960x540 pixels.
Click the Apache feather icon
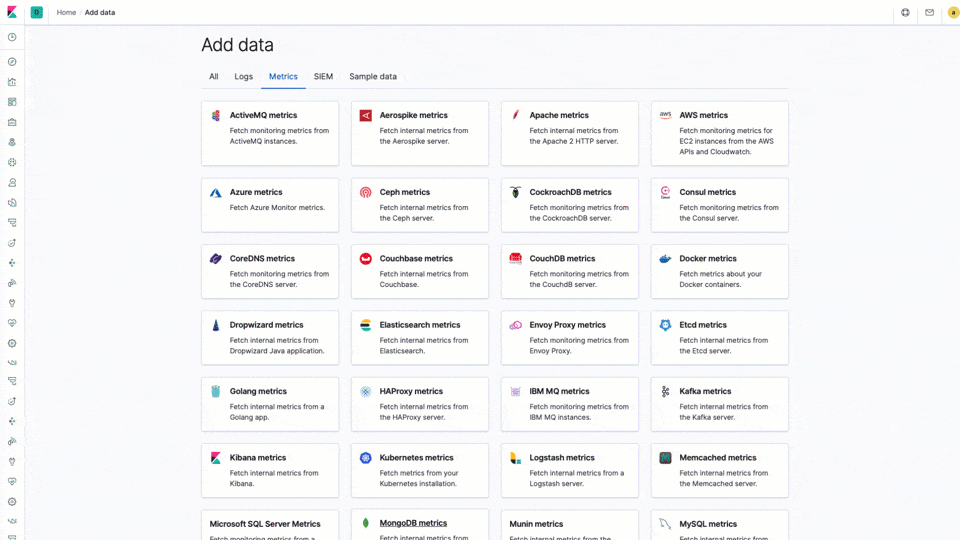[x=516, y=114]
